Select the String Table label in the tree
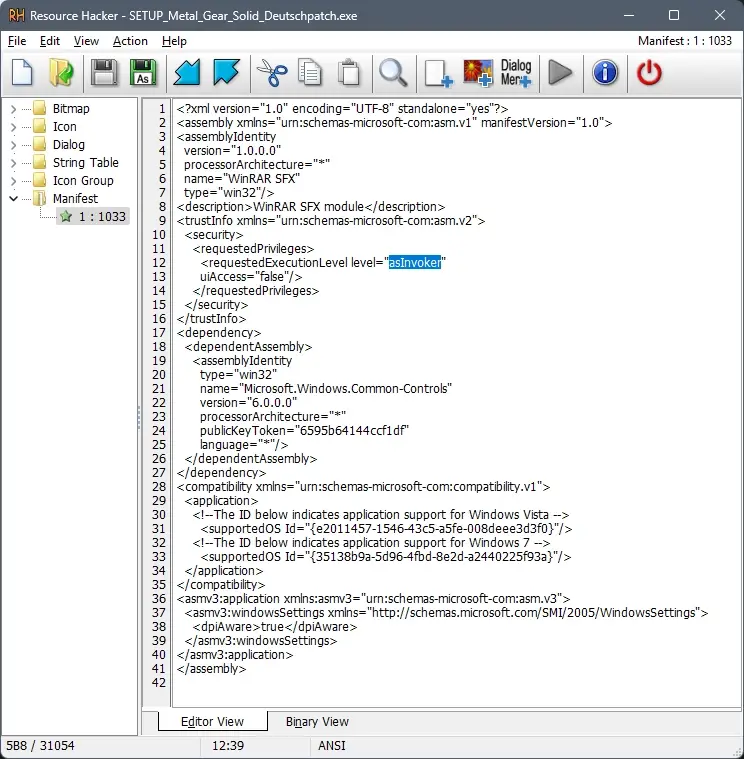Image resolution: width=744 pixels, height=759 pixels. tap(86, 163)
